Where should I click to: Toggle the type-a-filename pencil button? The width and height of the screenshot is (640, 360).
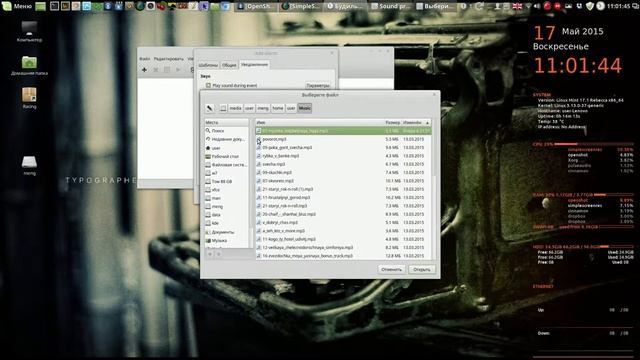click(209, 108)
